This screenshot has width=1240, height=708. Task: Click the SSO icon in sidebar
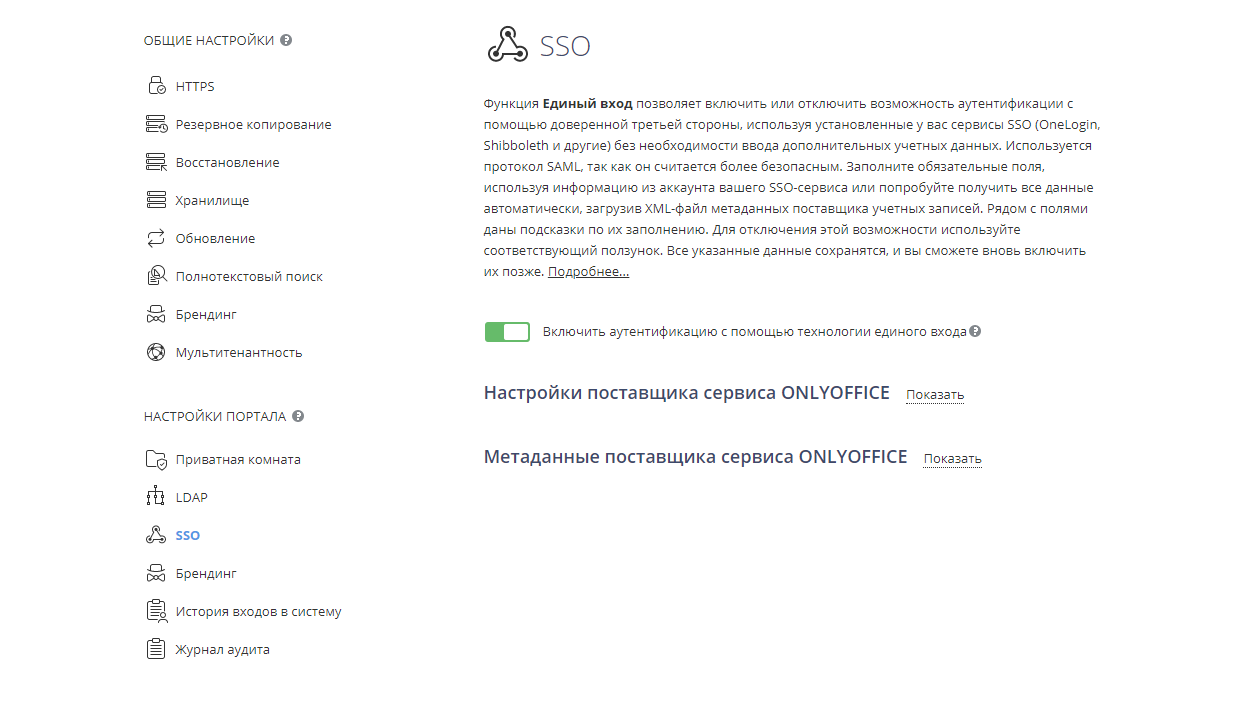(x=156, y=535)
